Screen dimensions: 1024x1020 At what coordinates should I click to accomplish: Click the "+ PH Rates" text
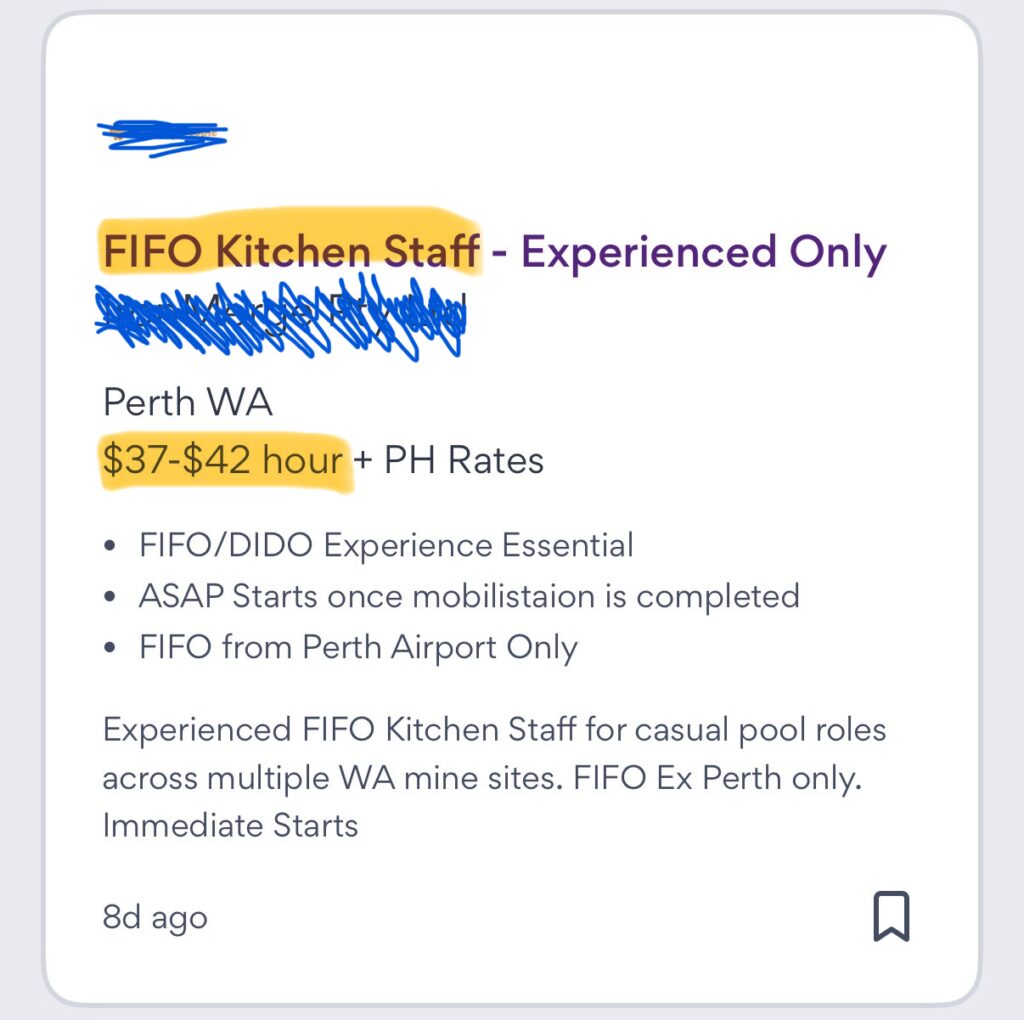(450, 461)
